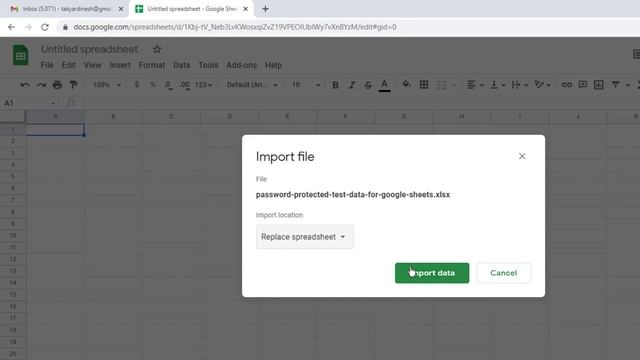Click the password-protected xlsx file name
Image resolution: width=640 pixels, height=360 pixels.
pyautogui.click(x=353, y=195)
